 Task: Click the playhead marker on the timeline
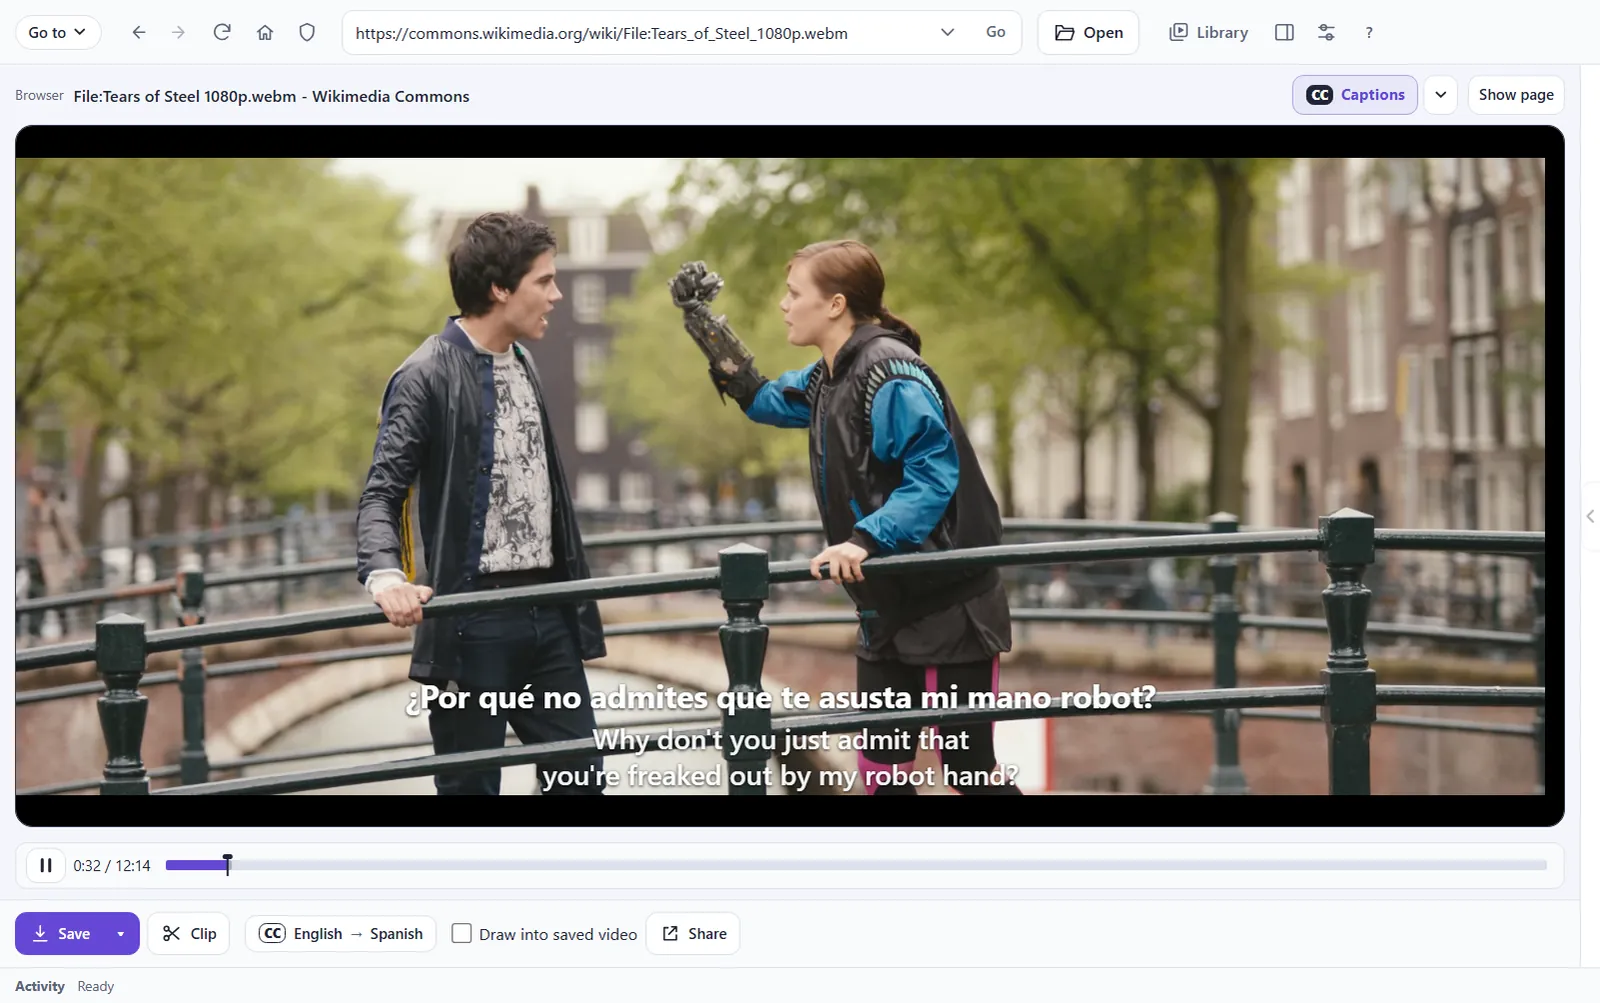pos(228,864)
